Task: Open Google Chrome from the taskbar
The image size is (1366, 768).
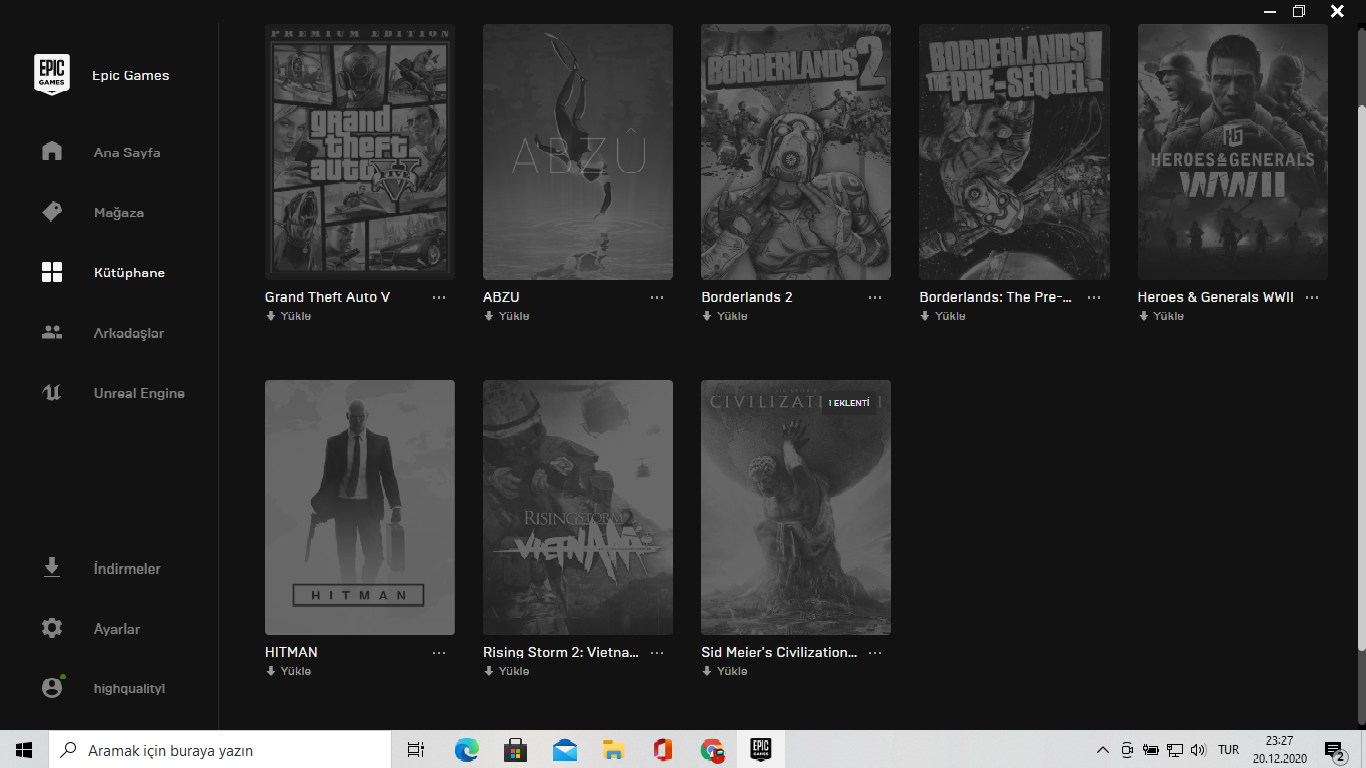Action: pyautogui.click(x=712, y=750)
